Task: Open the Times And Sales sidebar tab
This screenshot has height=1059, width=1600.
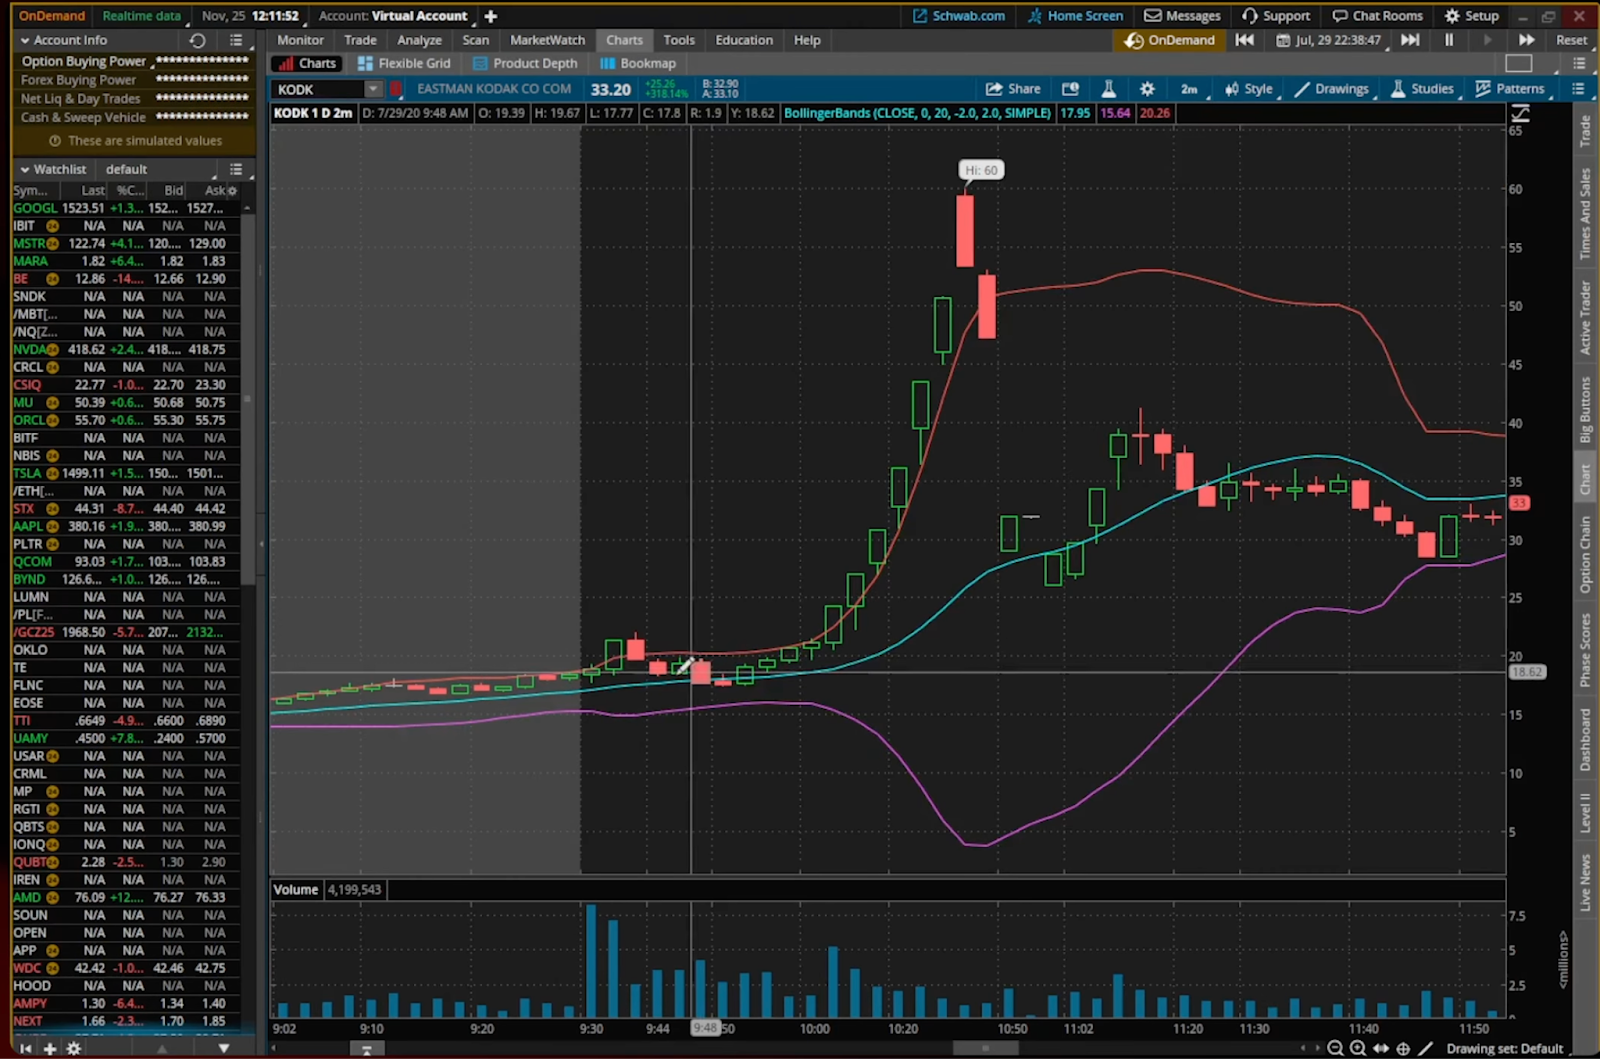Action: [1585, 213]
